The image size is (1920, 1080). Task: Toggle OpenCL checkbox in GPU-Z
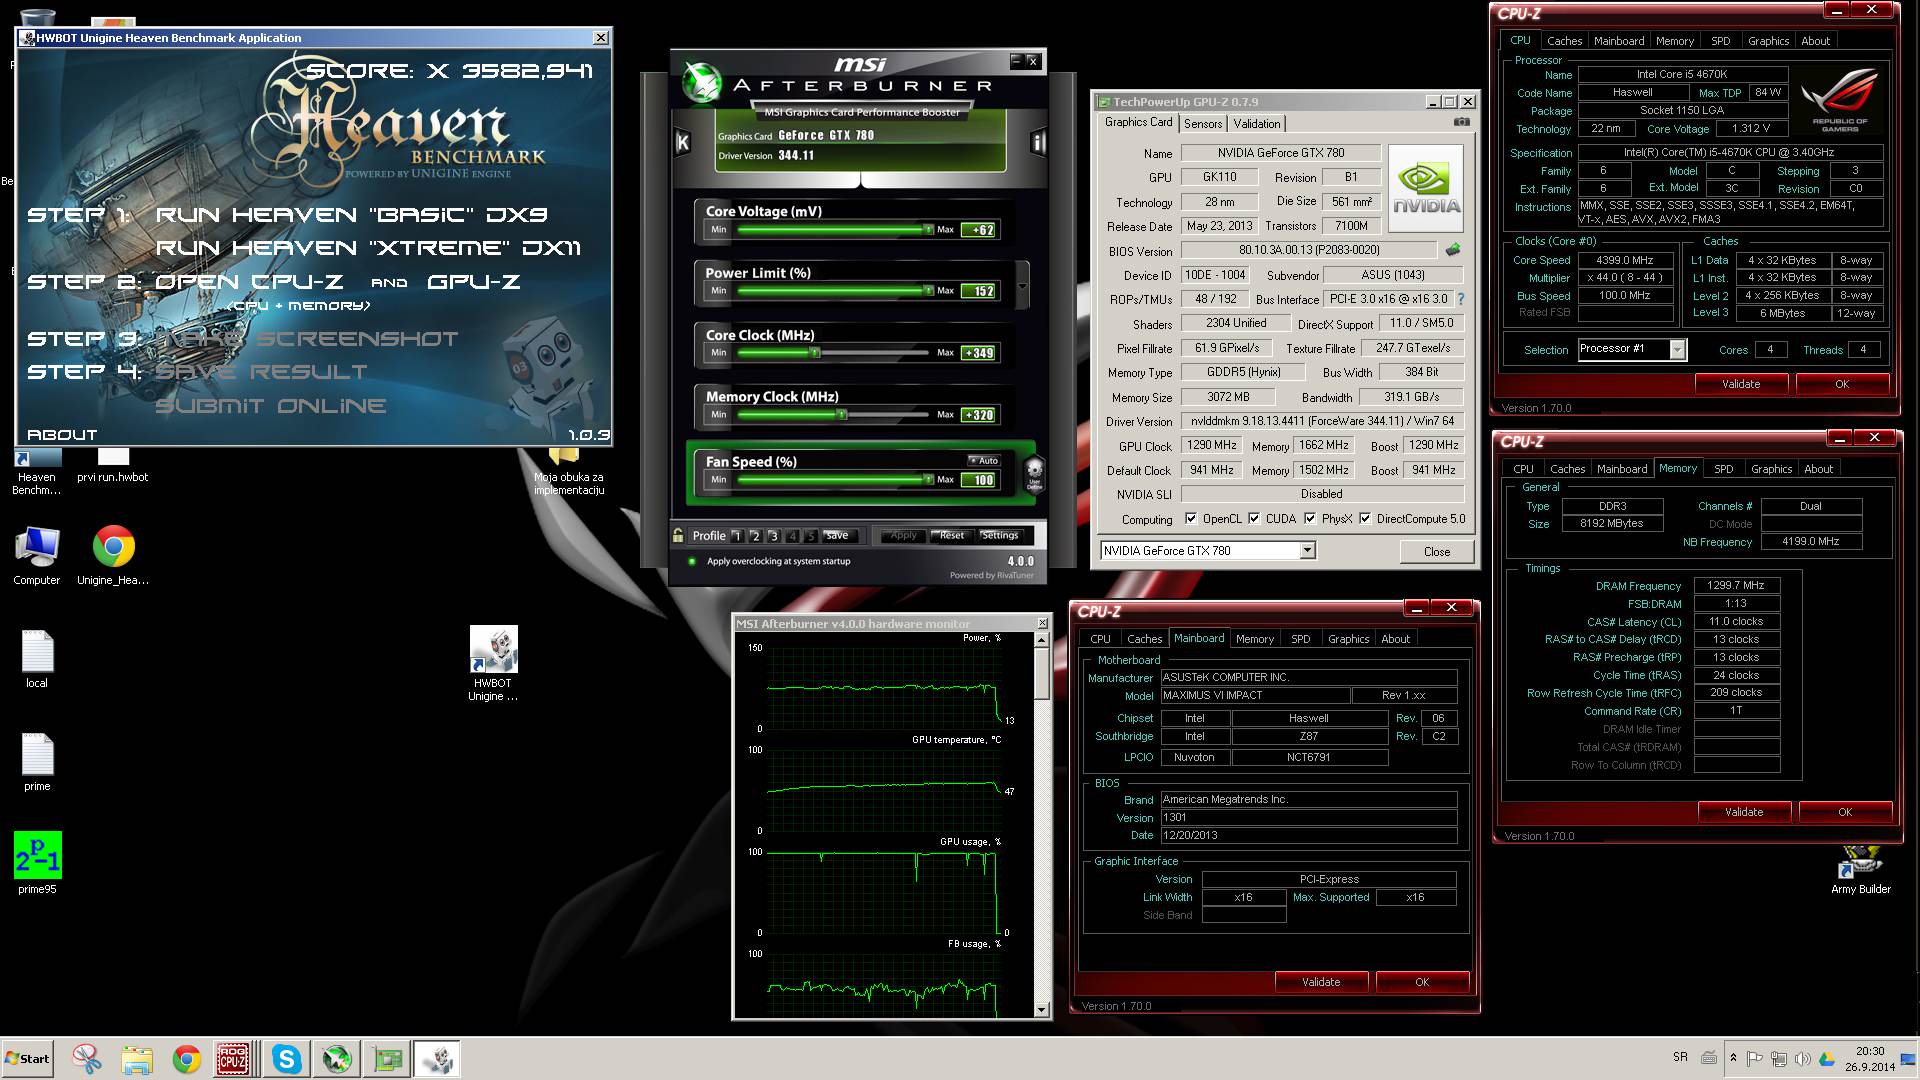[x=1191, y=518]
